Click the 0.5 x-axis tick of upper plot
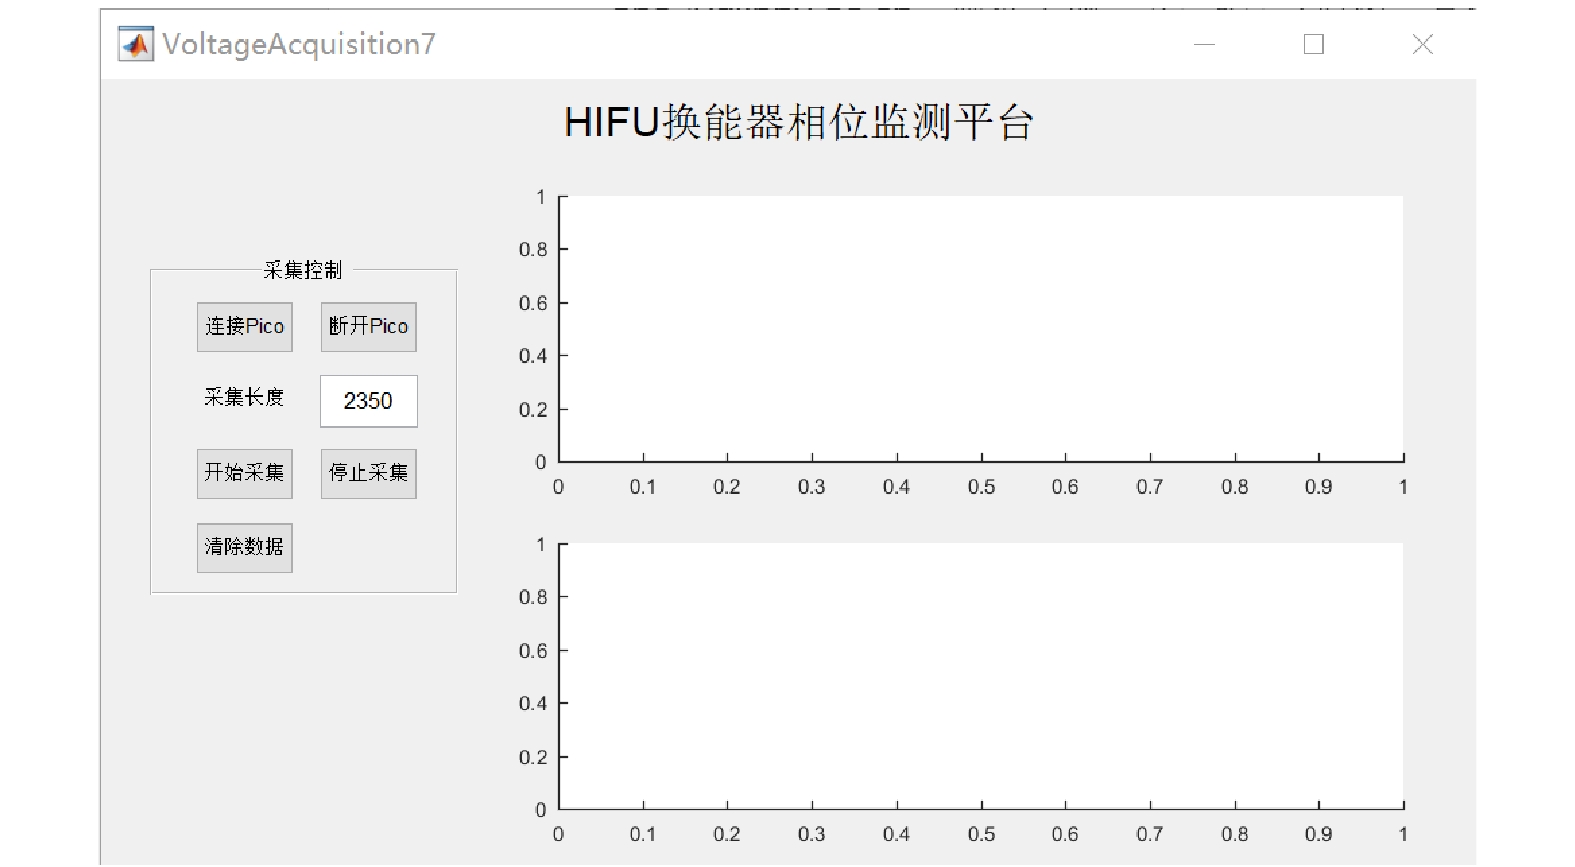 click(x=981, y=487)
